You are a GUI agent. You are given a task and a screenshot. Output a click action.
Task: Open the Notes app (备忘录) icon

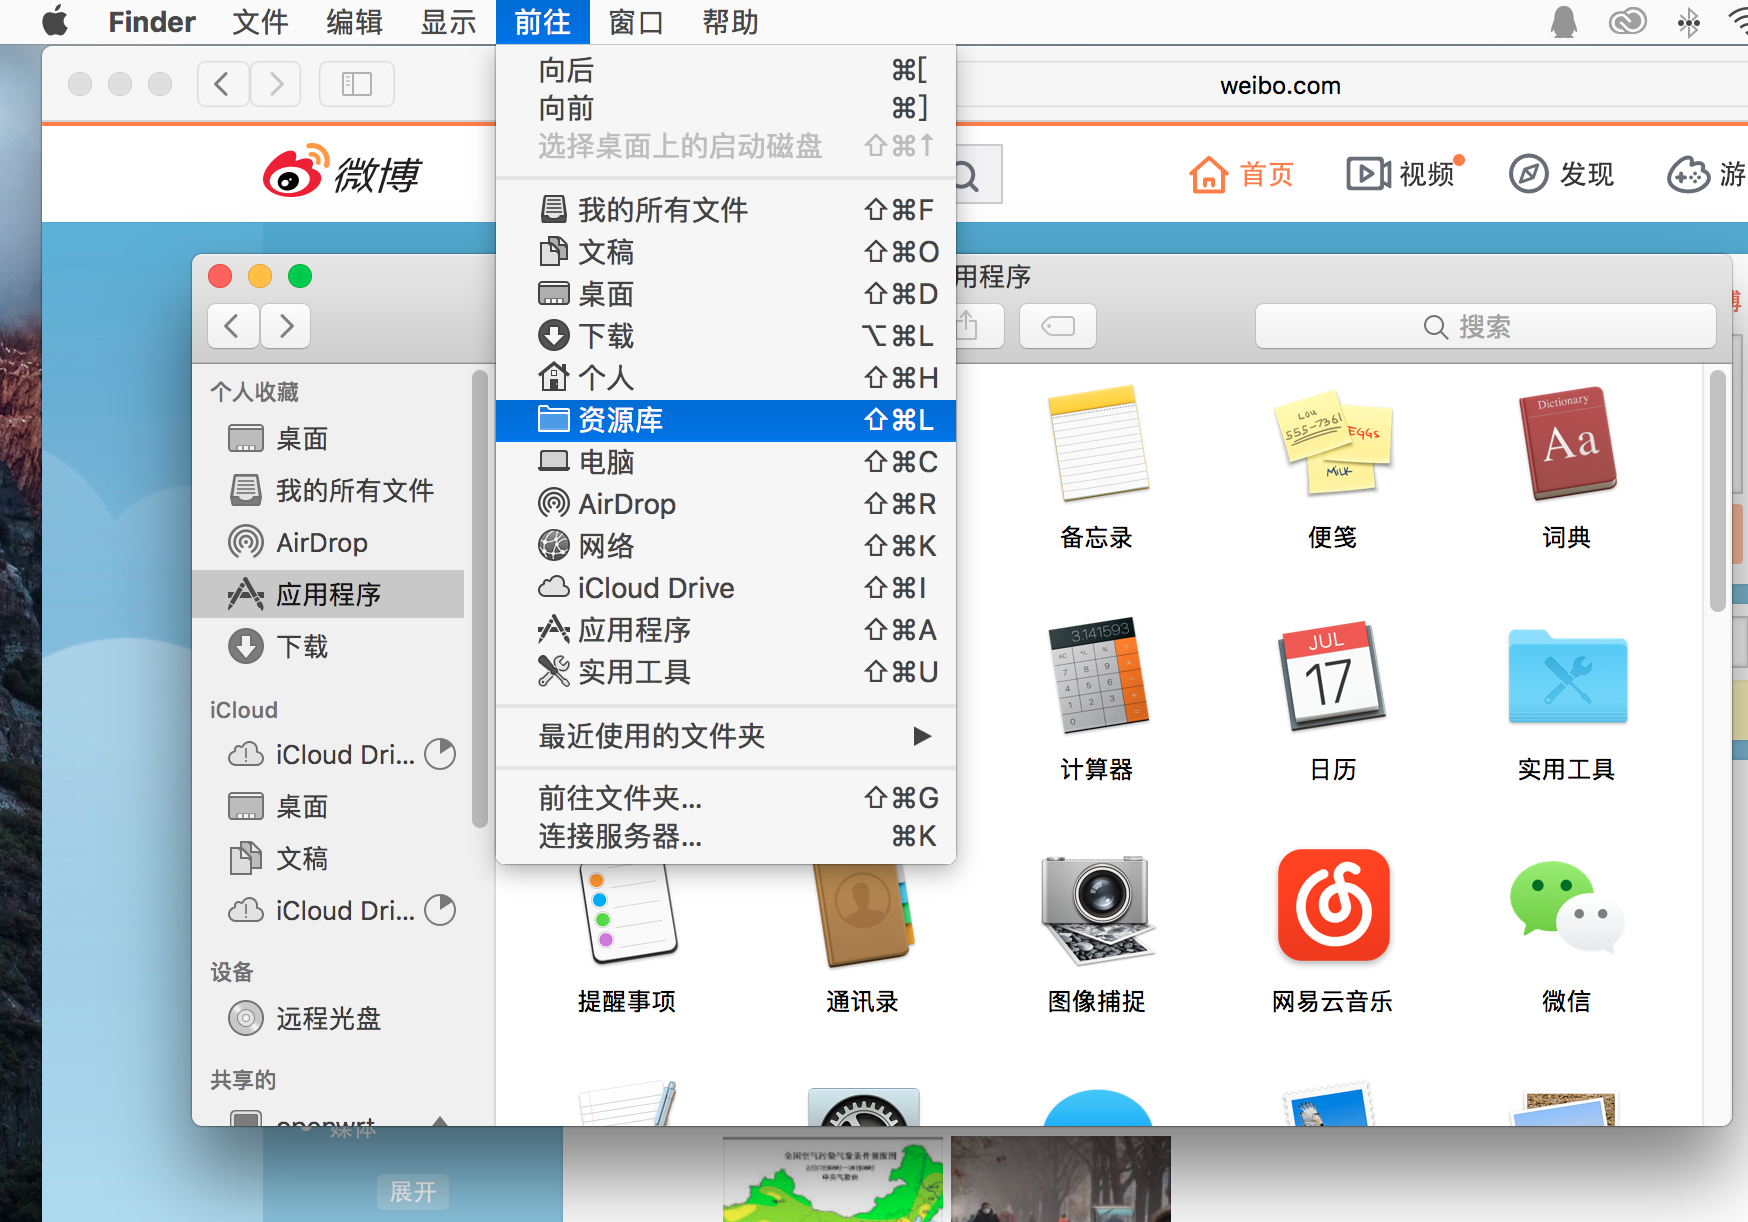(x=1097, y=444)
